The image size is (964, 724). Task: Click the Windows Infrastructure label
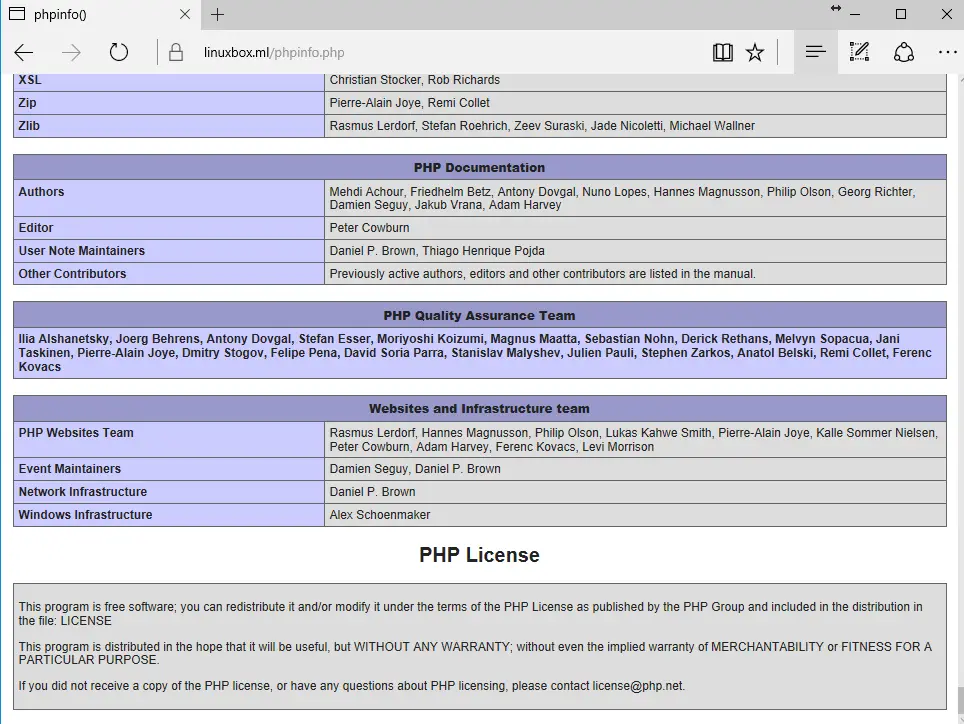(85, 515)
